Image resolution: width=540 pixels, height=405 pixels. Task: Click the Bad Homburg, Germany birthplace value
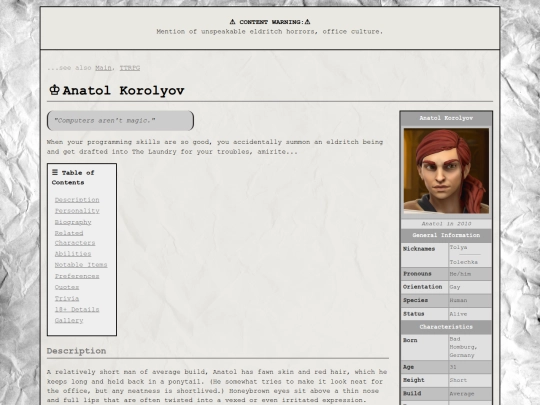(463, 347)
